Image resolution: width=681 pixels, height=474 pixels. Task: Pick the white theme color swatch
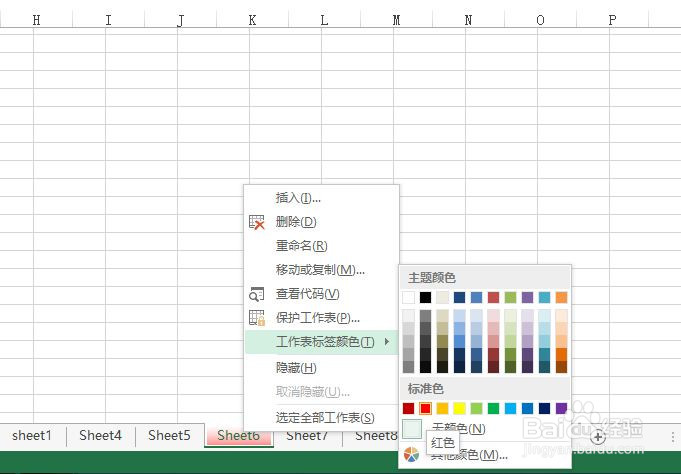(409, 297)
